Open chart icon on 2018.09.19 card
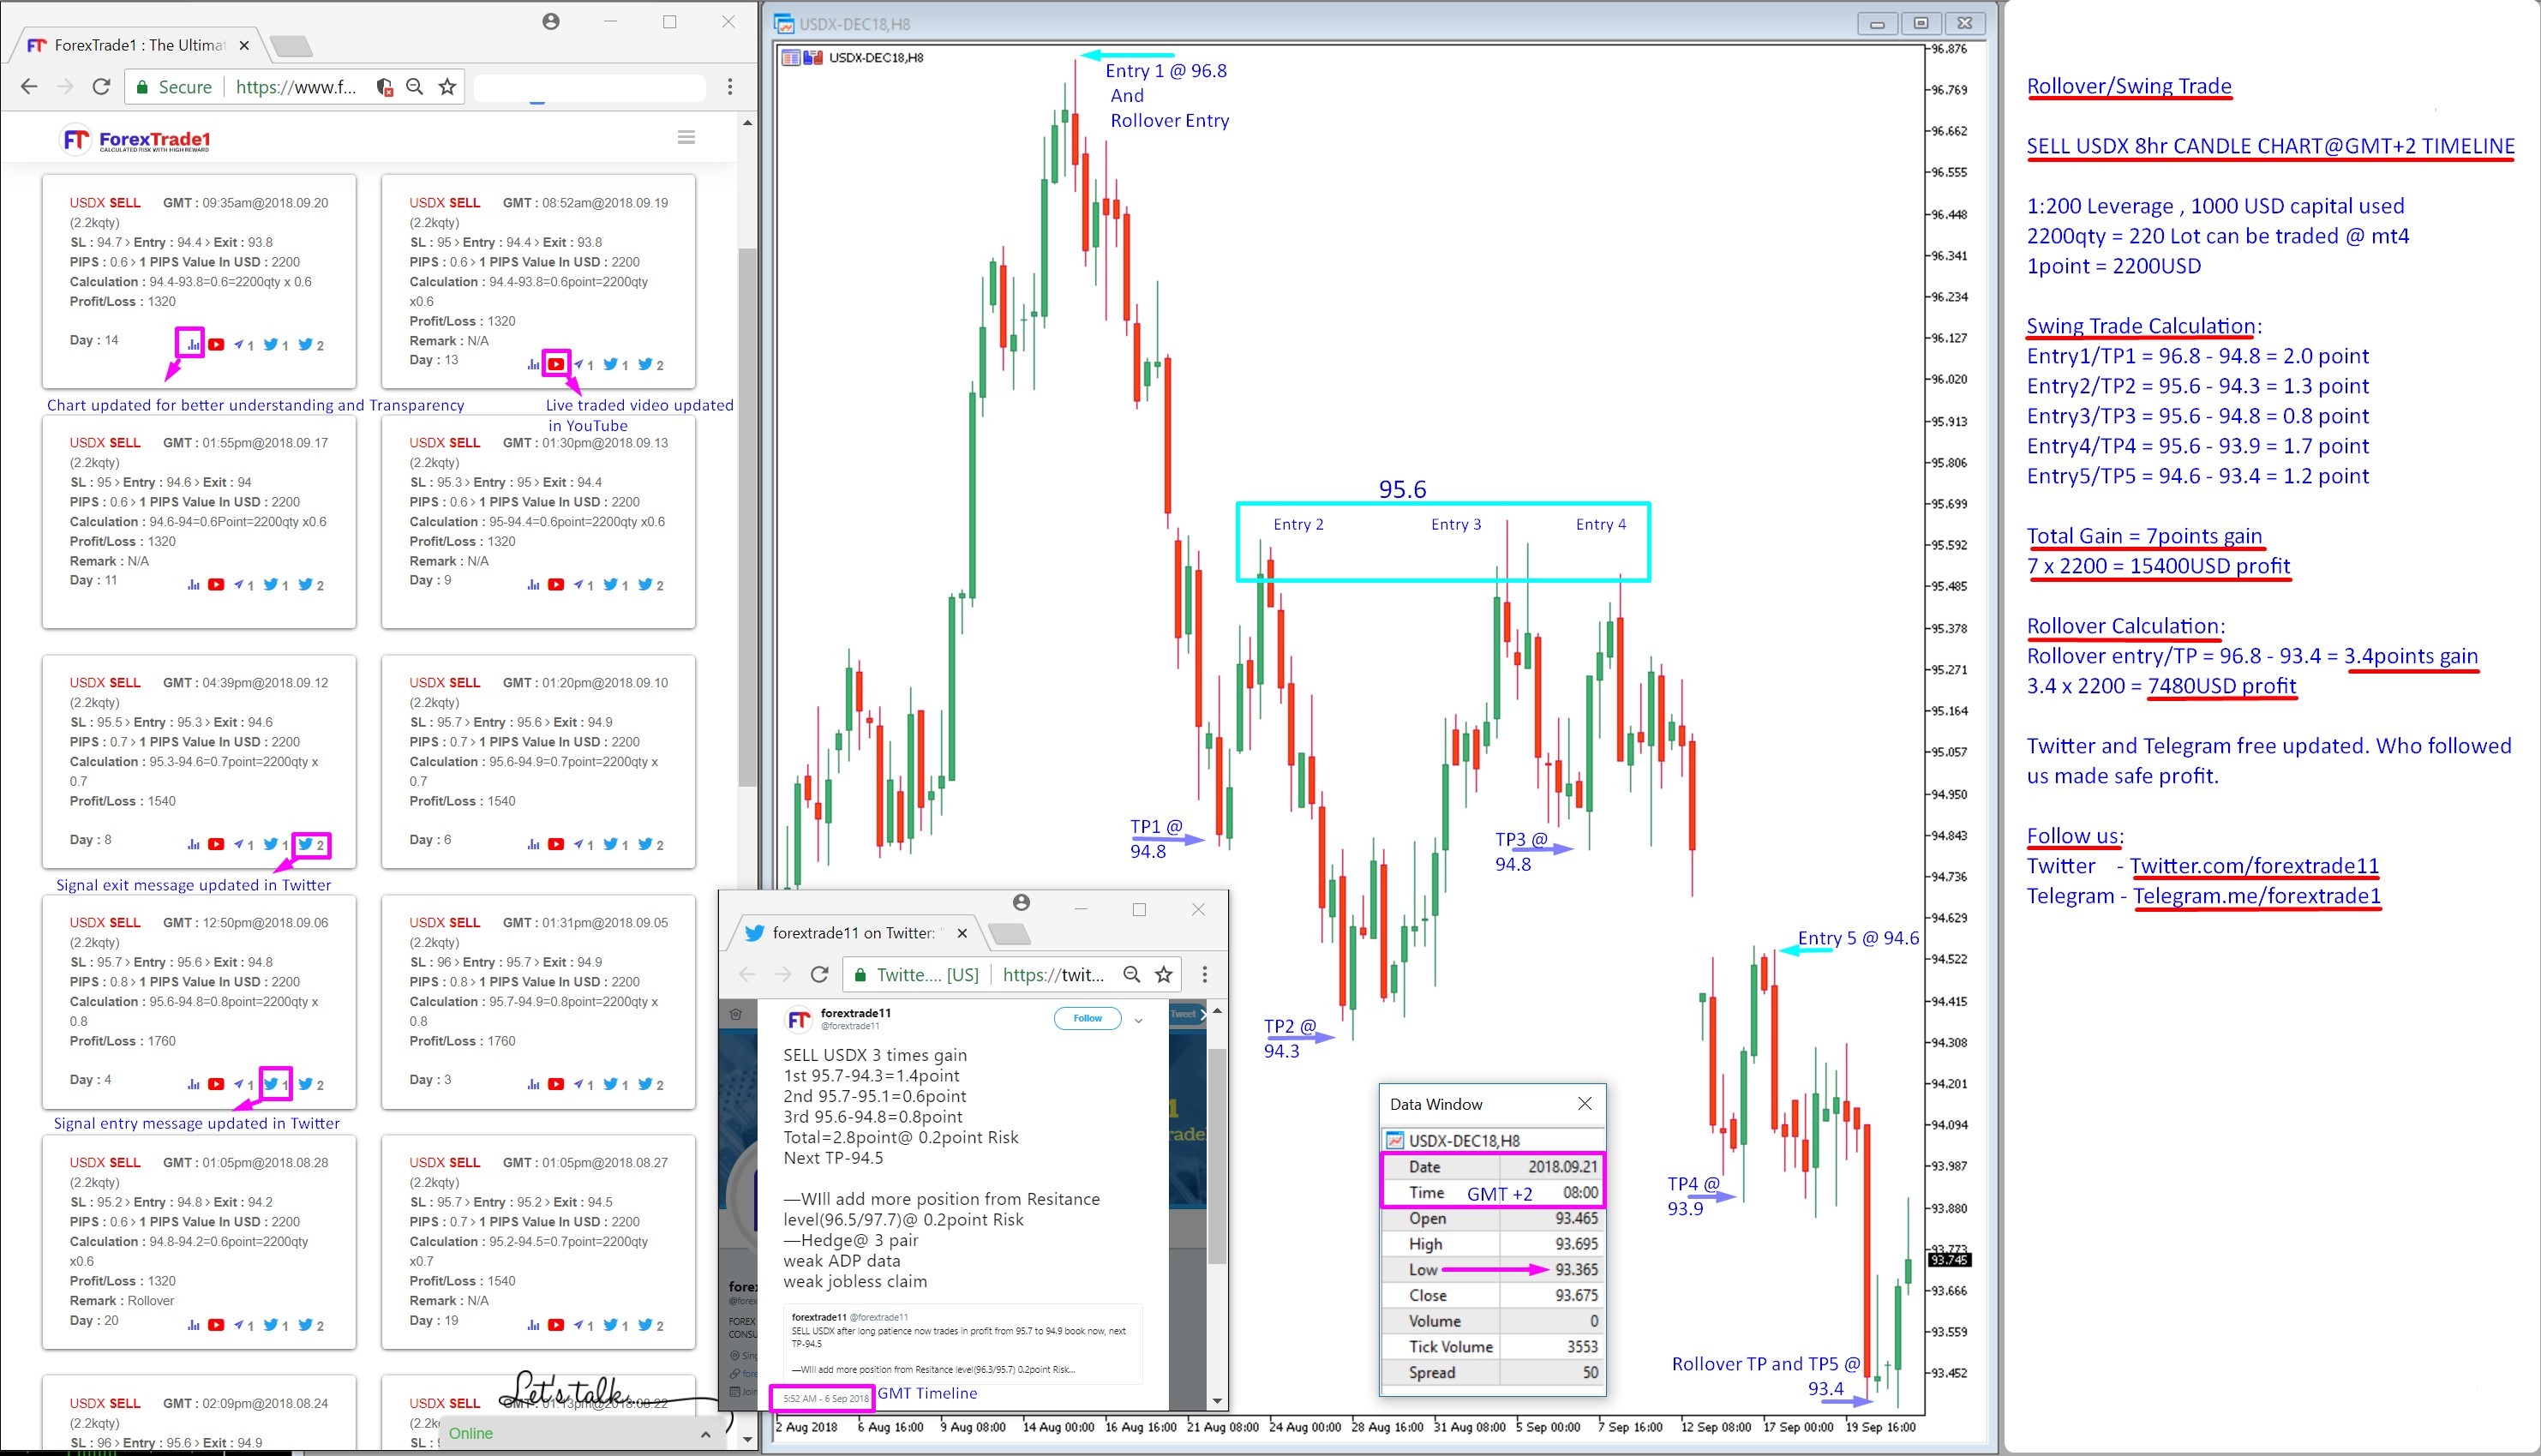 pos(533,364)
